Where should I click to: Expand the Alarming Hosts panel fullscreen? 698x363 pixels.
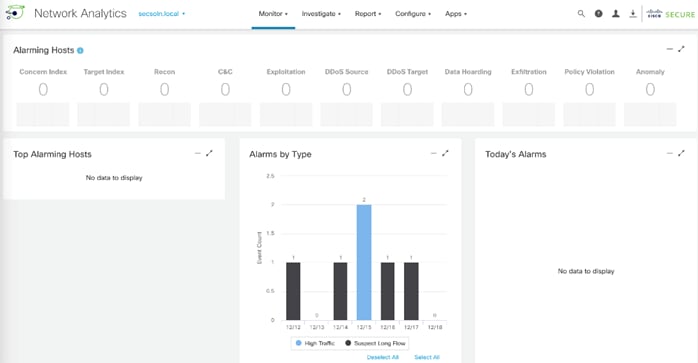pyautogui.click(x=681, y=49)
